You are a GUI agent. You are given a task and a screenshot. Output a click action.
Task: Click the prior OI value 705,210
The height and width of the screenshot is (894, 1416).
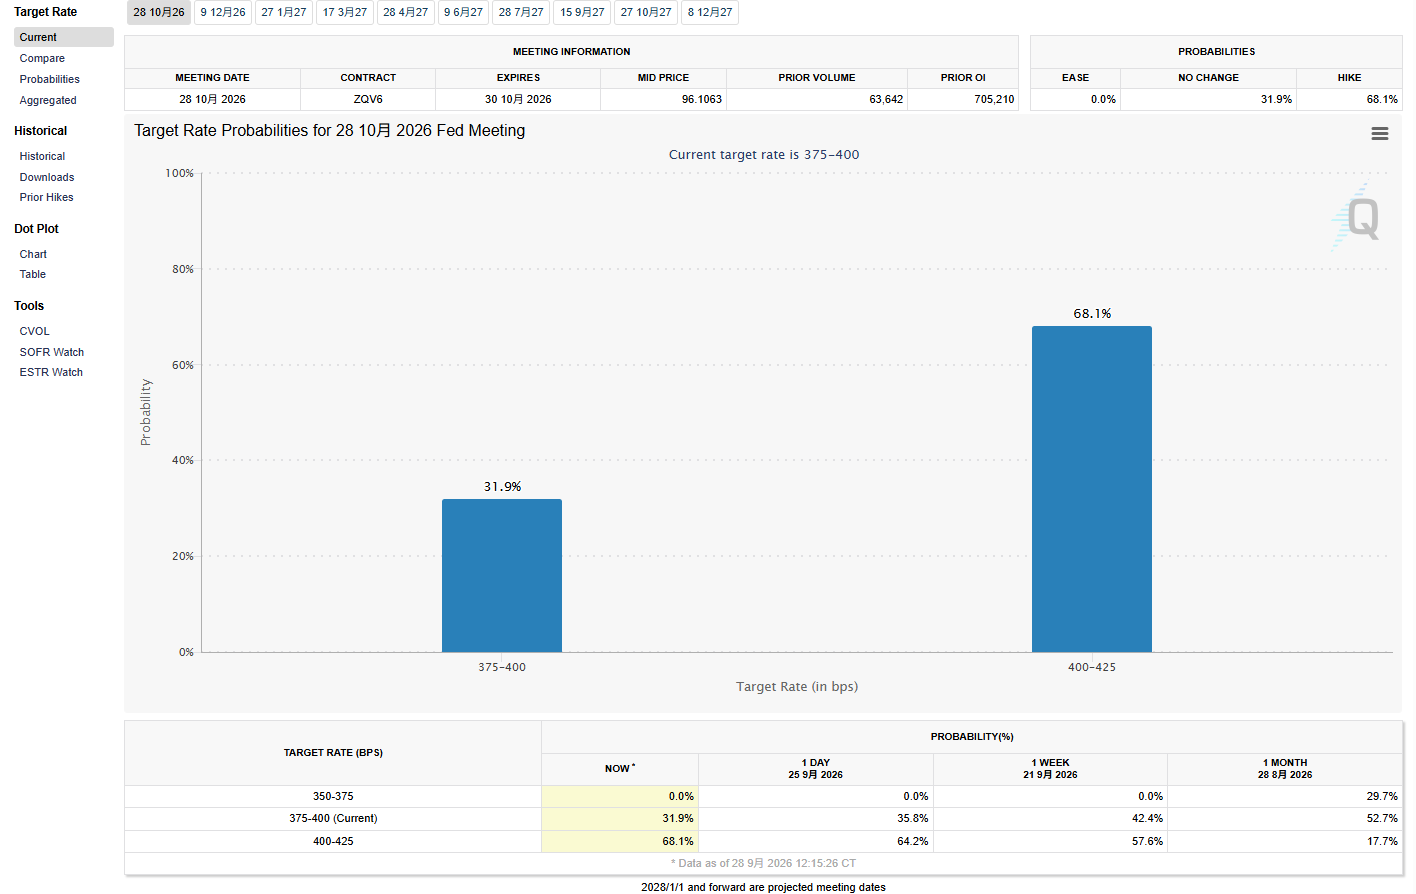pos(994,99)
